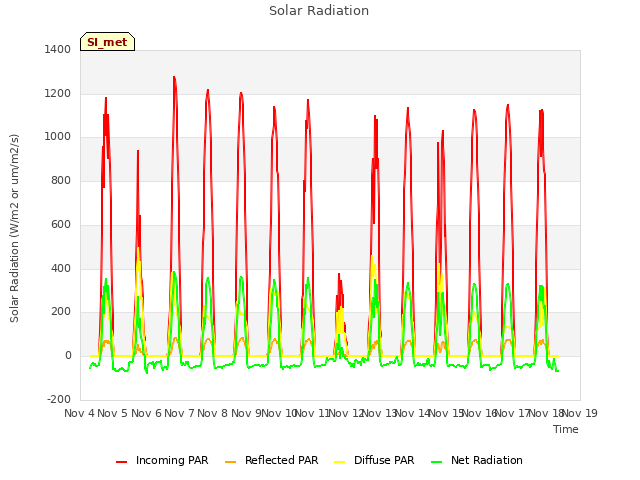Click the Incoming PAR legend label
Screen dimensions: 640x480
tap(172, 460)
